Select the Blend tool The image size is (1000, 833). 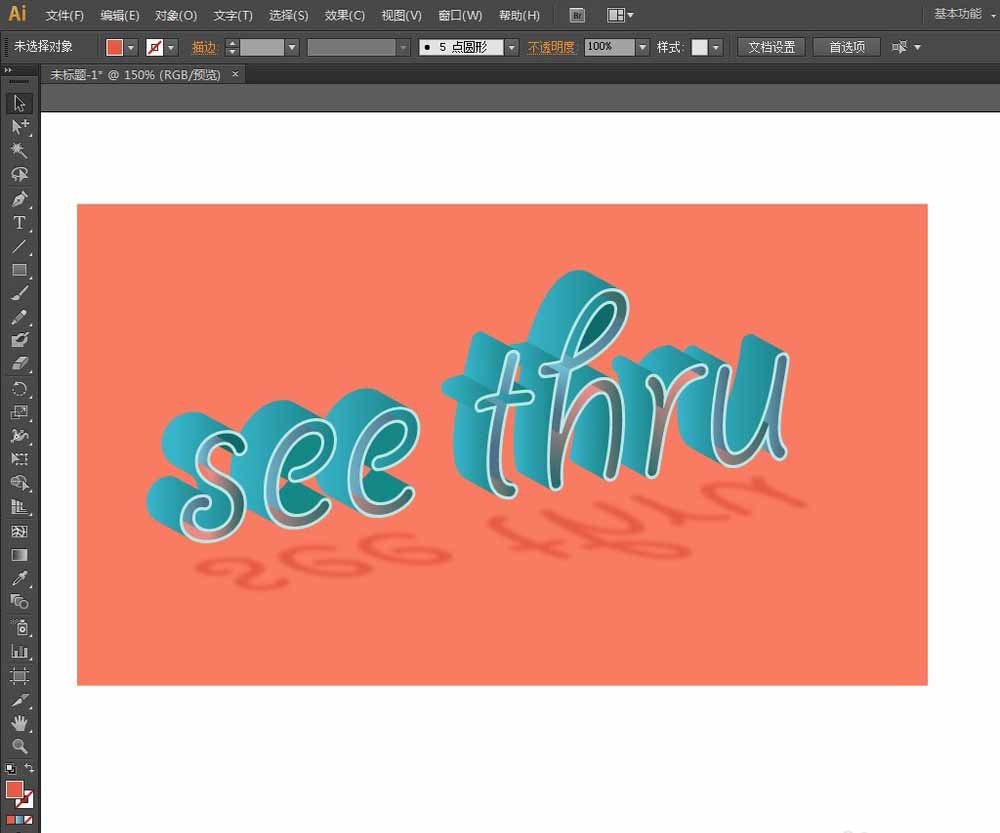click(x=19, y=601)
